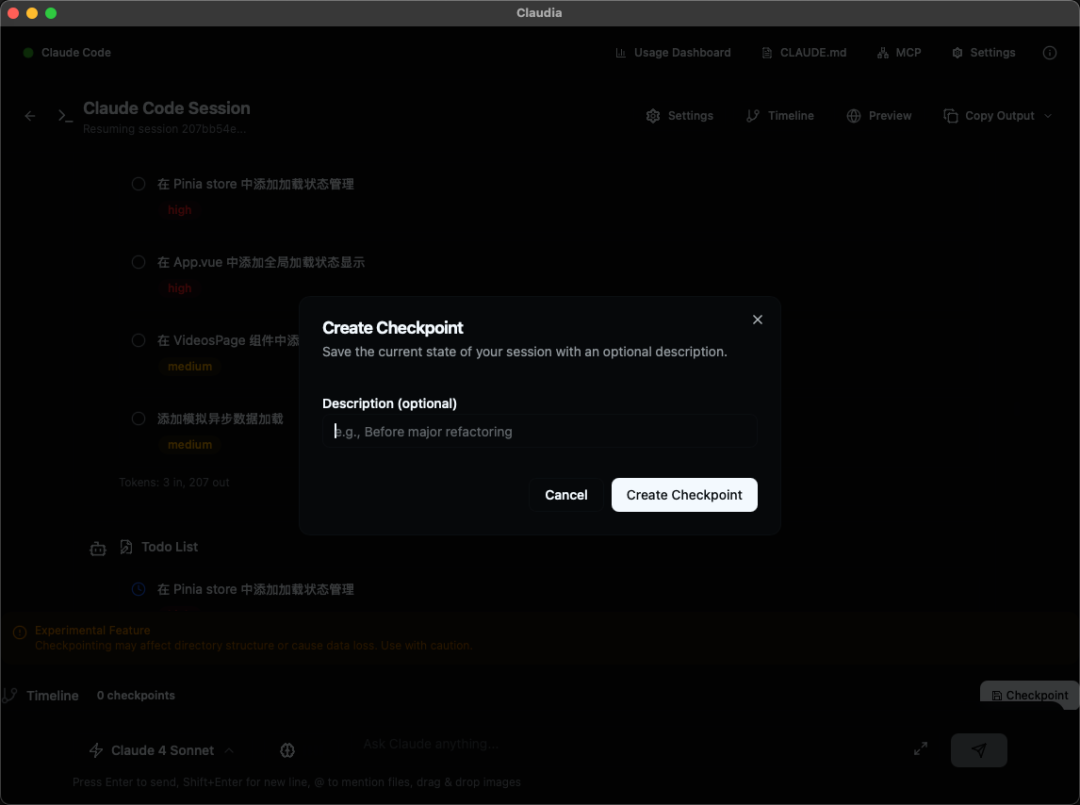Select the first Pinia store todo circle
The width and height of the screenshot is (1080, 805).
coord(138,184)
